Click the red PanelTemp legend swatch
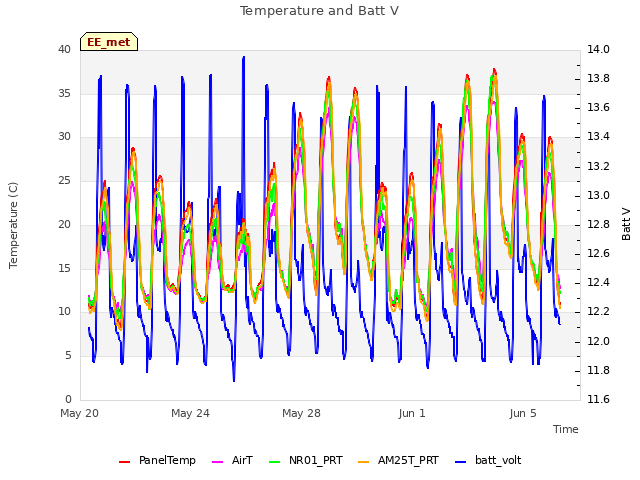 (x=124, y=462)
